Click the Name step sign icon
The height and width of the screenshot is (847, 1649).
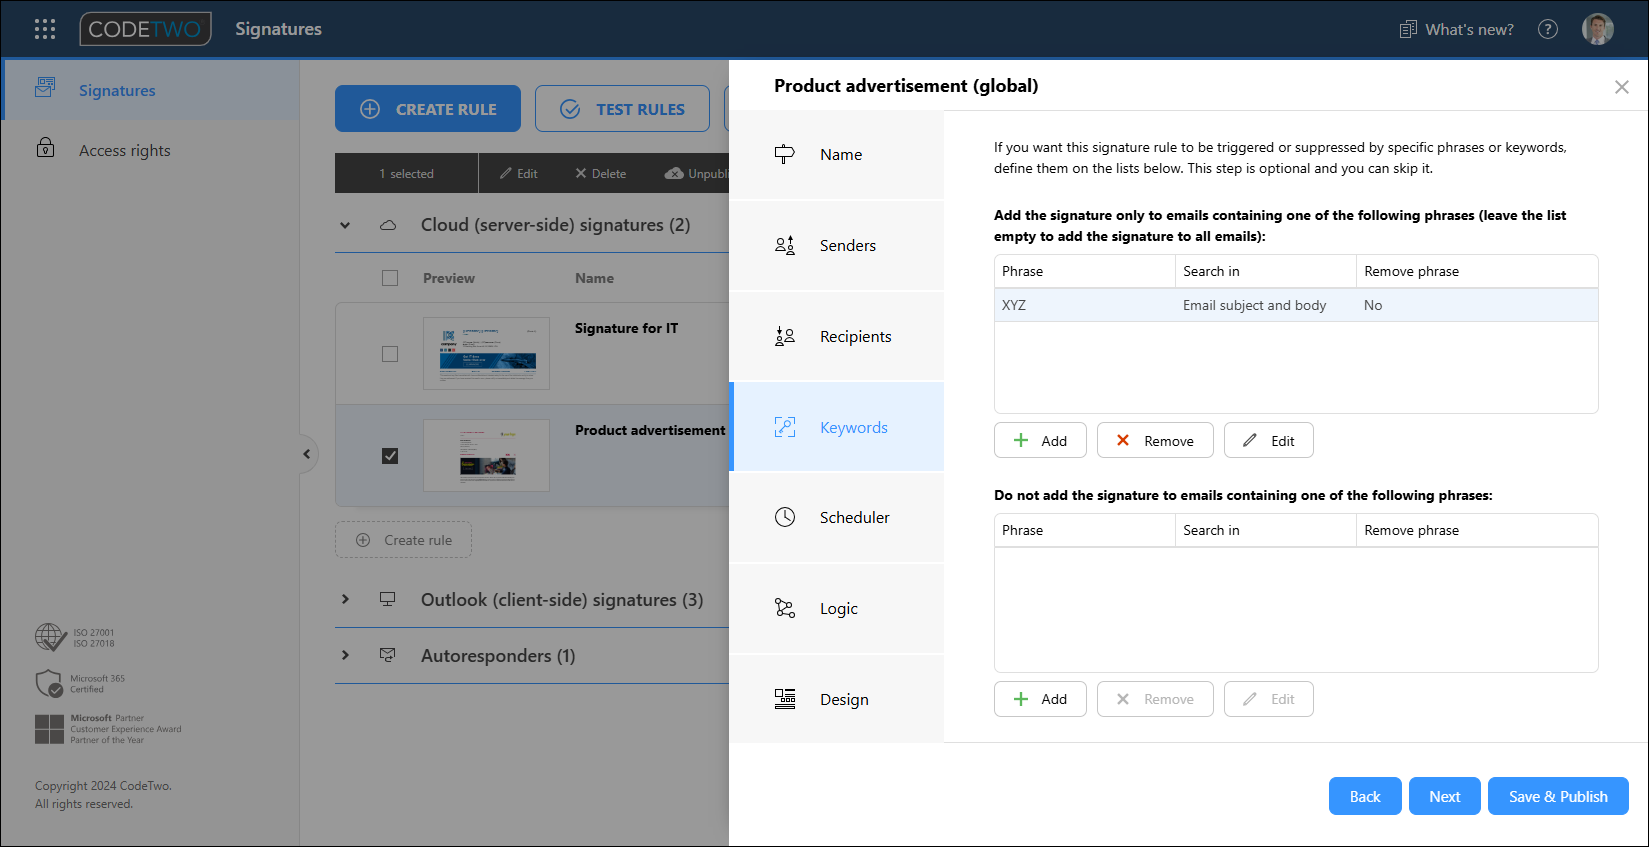pos(785,154)
